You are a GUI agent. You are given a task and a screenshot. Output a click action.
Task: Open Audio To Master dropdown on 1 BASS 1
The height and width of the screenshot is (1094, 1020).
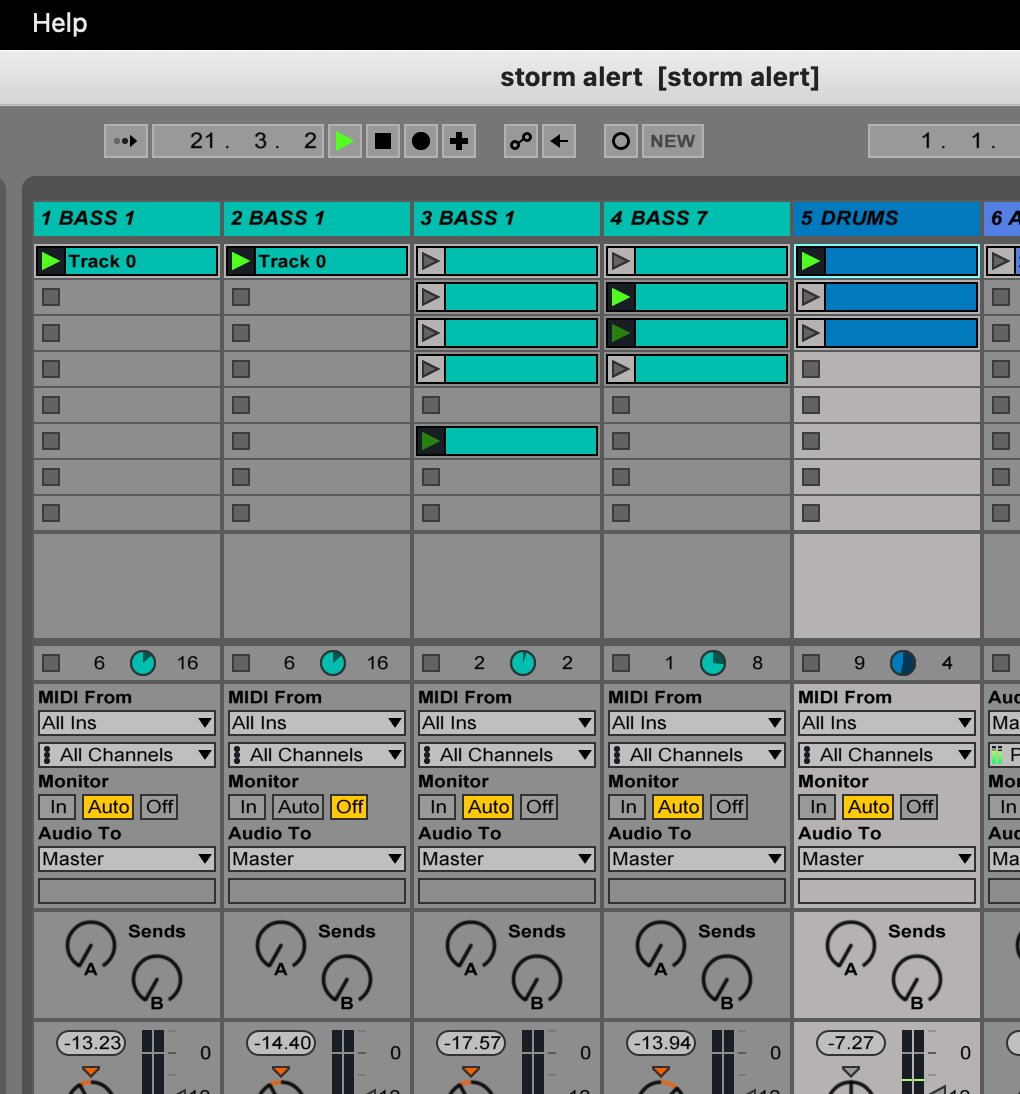127,859
